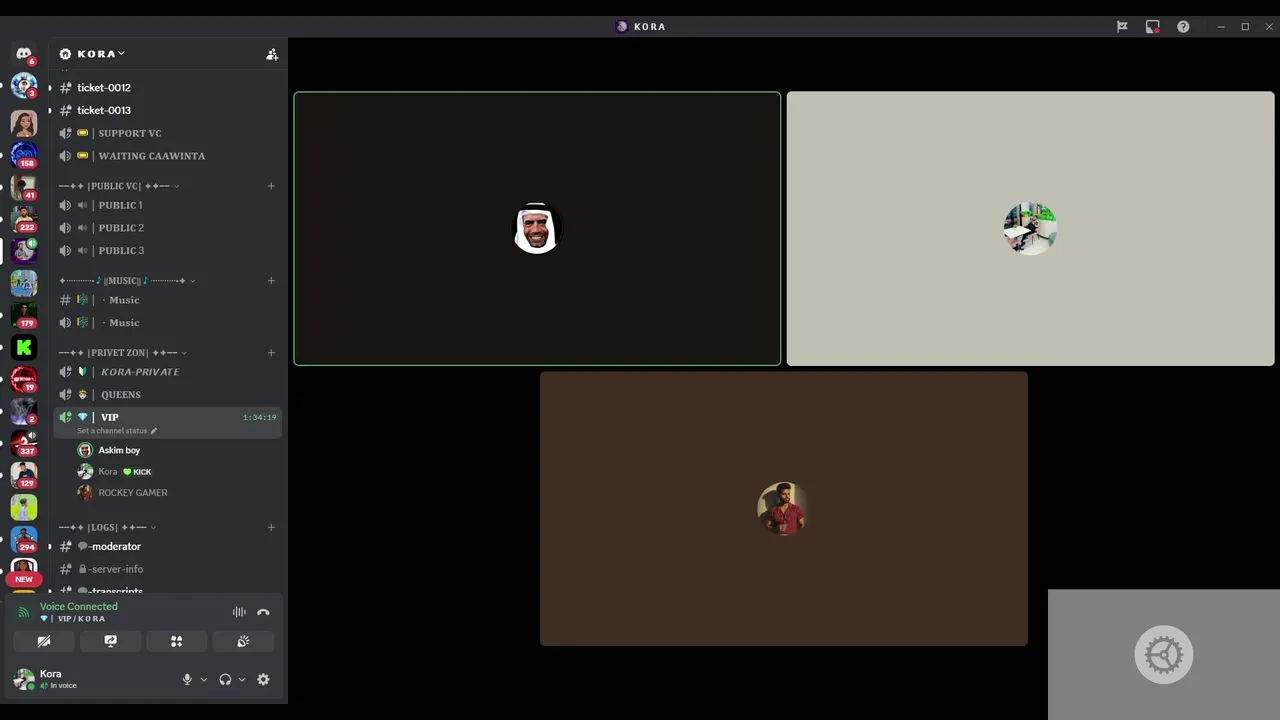Open the server icon with 222 badge
This screenshot has height=720, width=1280.
click(x=24, y=218)
